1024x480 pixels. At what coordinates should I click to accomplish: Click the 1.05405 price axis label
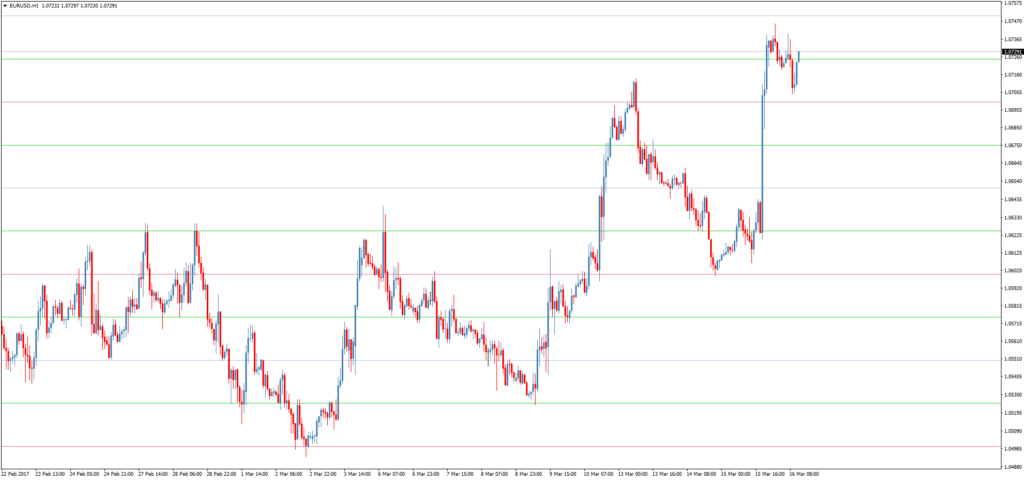1013,377
